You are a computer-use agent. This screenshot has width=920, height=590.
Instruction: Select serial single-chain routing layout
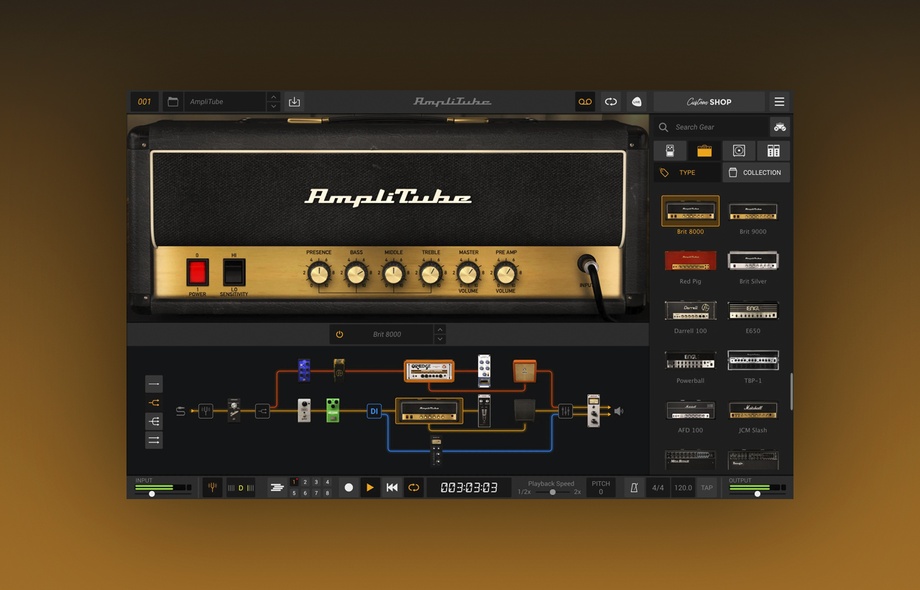point(154,384)
